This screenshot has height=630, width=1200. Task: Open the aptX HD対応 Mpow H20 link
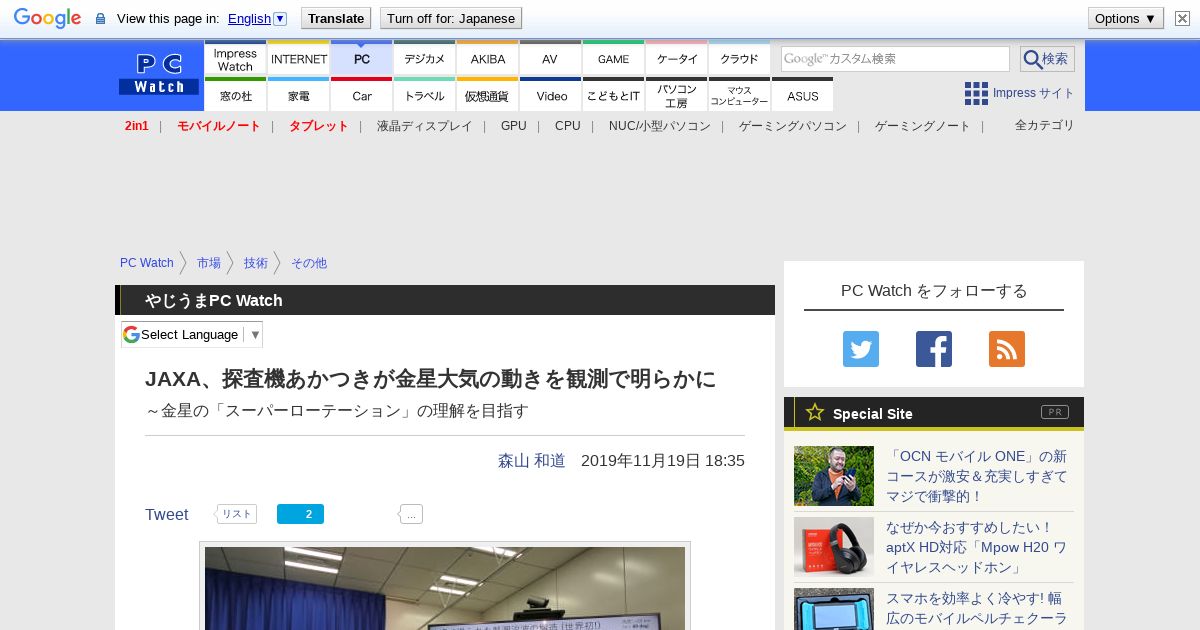pos(976,547)
